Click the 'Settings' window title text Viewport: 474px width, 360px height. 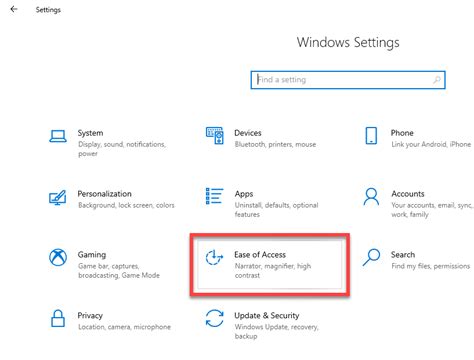48,10
